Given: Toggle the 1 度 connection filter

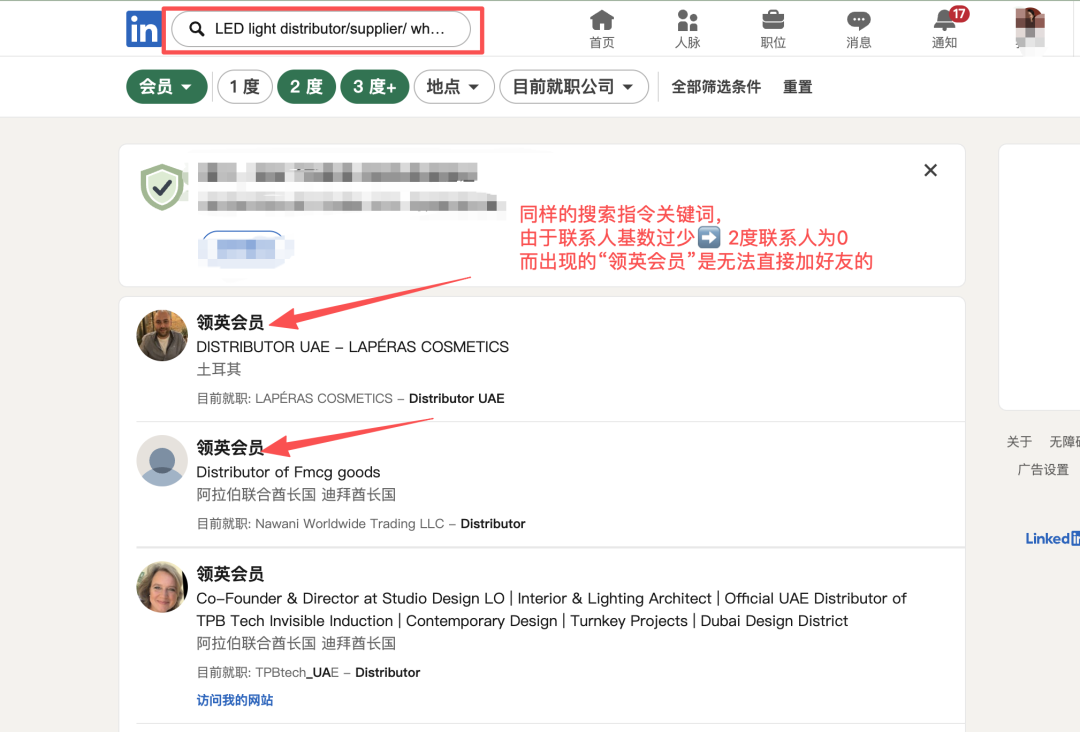Looking at the screenshot, I should 245,87.
